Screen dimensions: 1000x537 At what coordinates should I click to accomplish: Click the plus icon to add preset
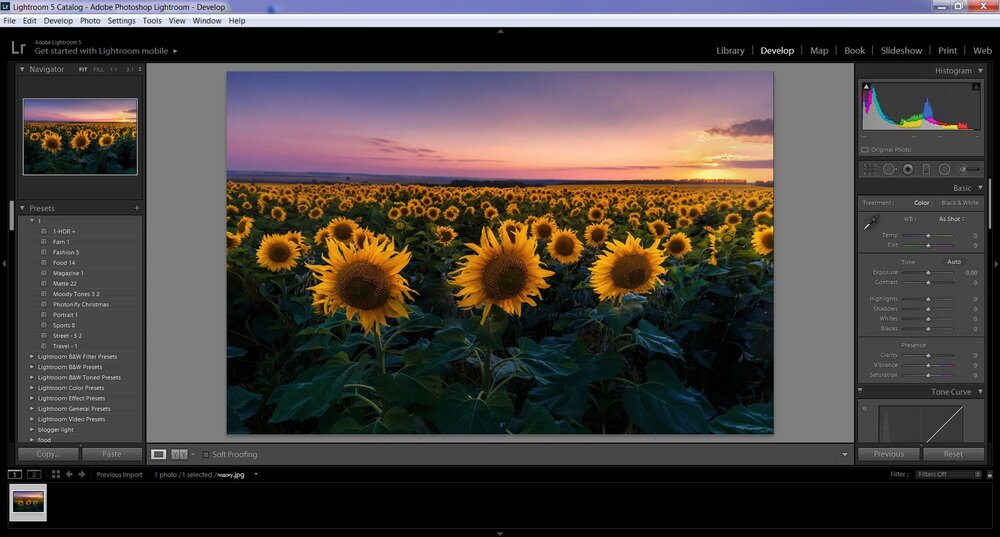click(x=137, y=208)
